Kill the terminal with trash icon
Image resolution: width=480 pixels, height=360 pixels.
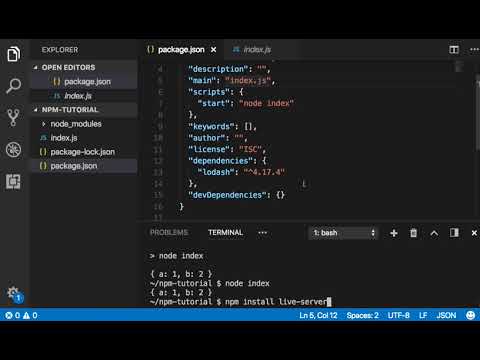[x=413, y=233]
